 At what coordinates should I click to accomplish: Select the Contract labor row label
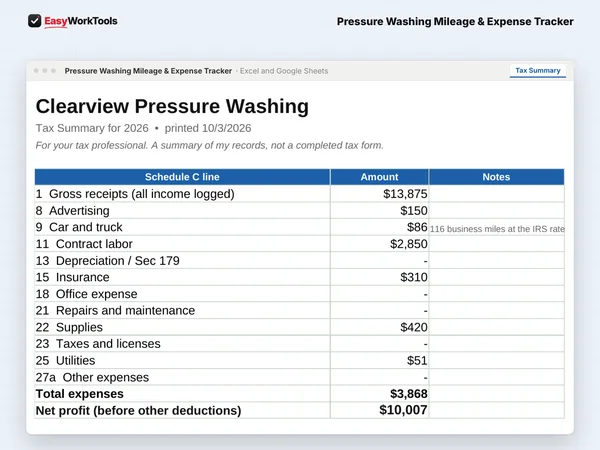[x=84, y=244]
